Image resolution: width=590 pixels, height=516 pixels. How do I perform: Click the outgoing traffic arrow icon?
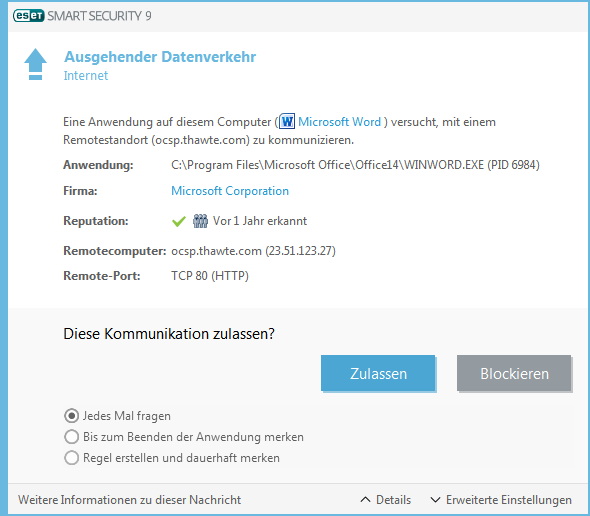(x=35, y=64)
